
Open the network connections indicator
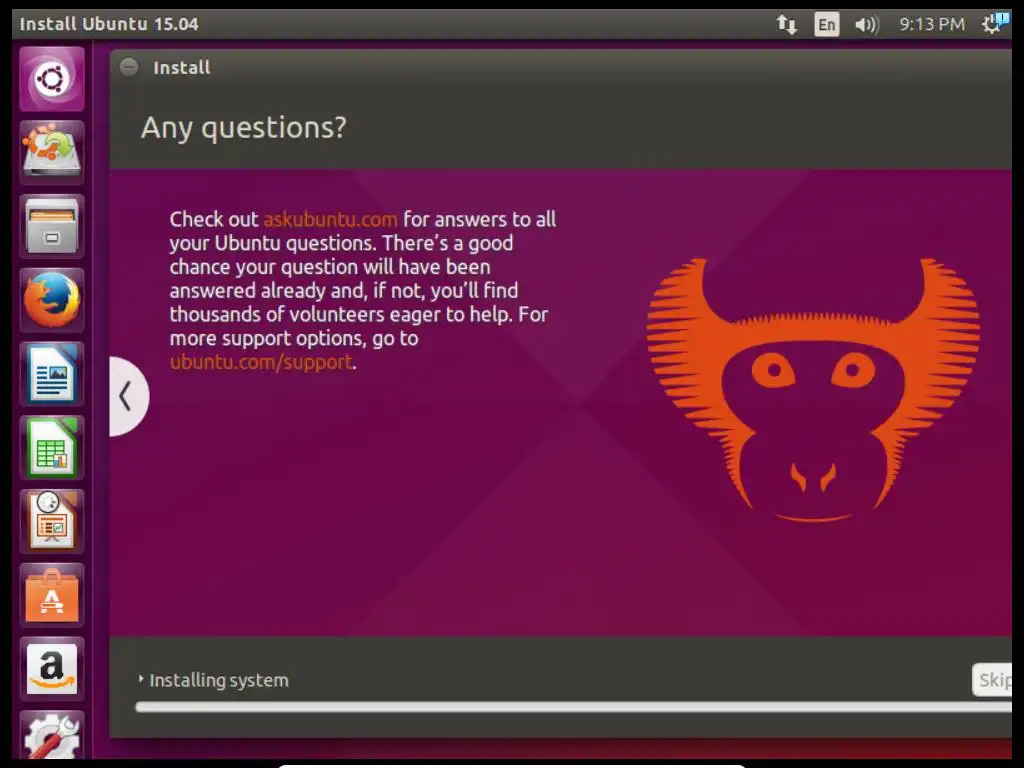786,25
